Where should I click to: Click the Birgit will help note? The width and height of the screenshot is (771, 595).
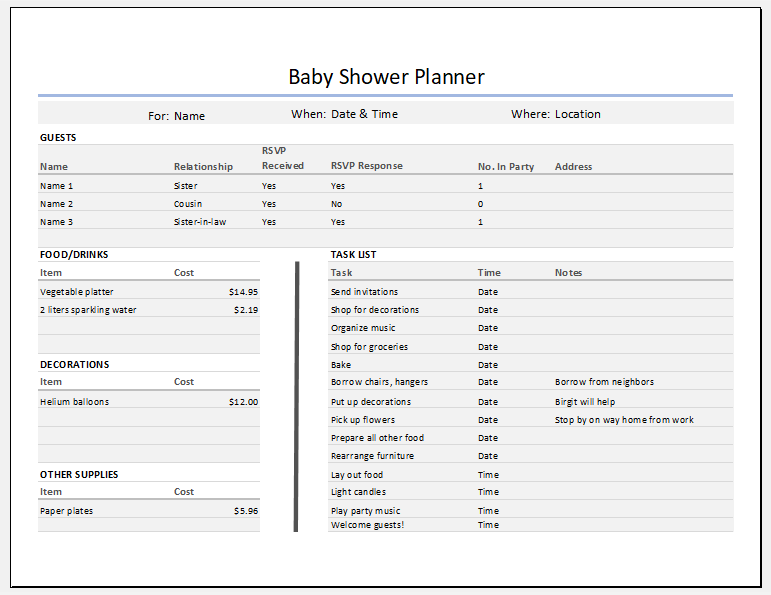(x=585, y=402)
